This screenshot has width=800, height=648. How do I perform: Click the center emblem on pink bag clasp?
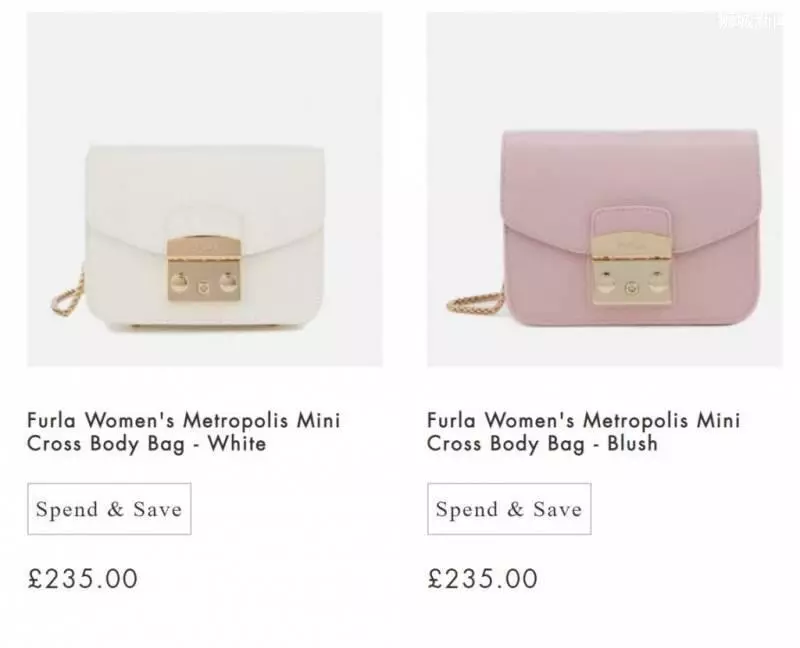click(632, 288)
